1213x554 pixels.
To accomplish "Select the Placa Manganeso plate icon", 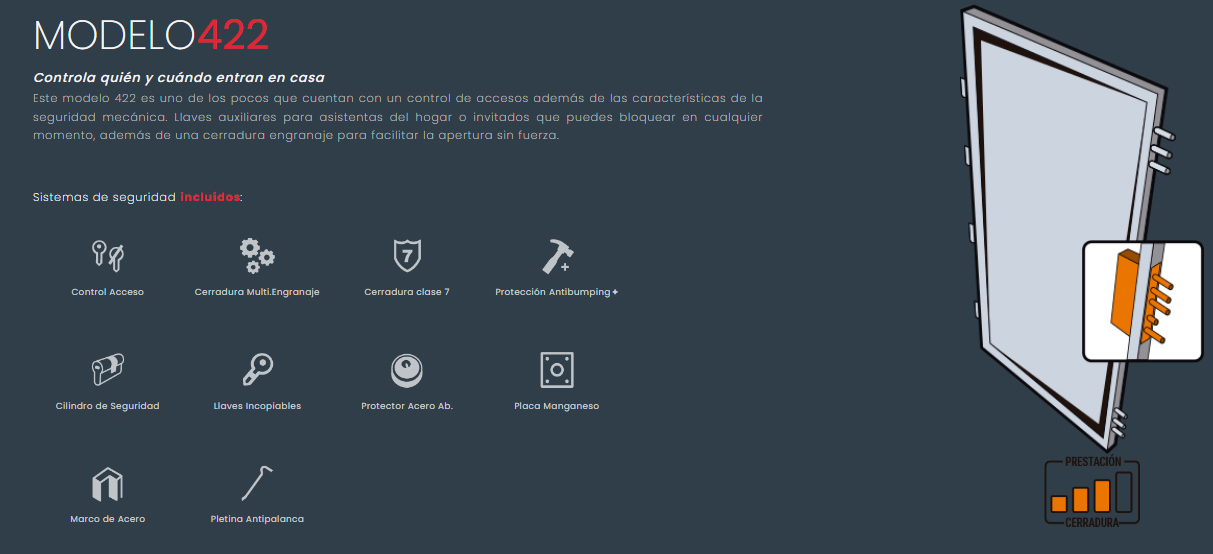I will (556, 370).
